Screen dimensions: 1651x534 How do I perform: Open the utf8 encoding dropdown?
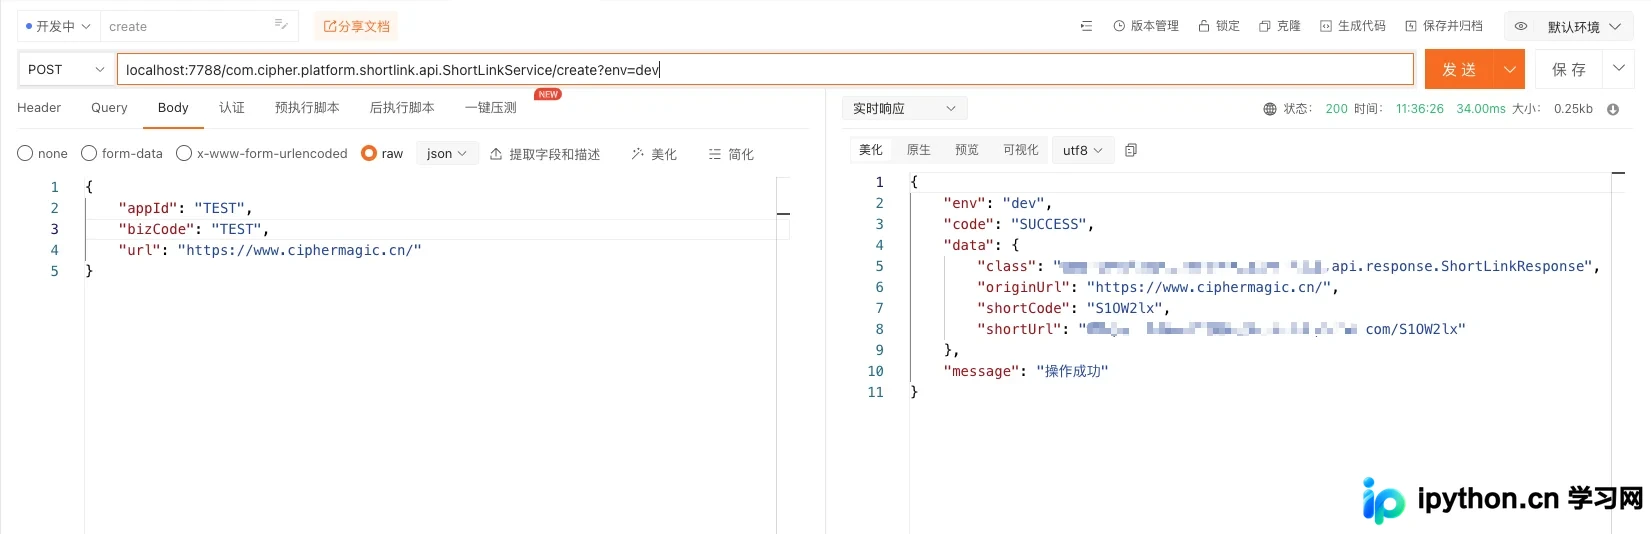pos(1082,150)
